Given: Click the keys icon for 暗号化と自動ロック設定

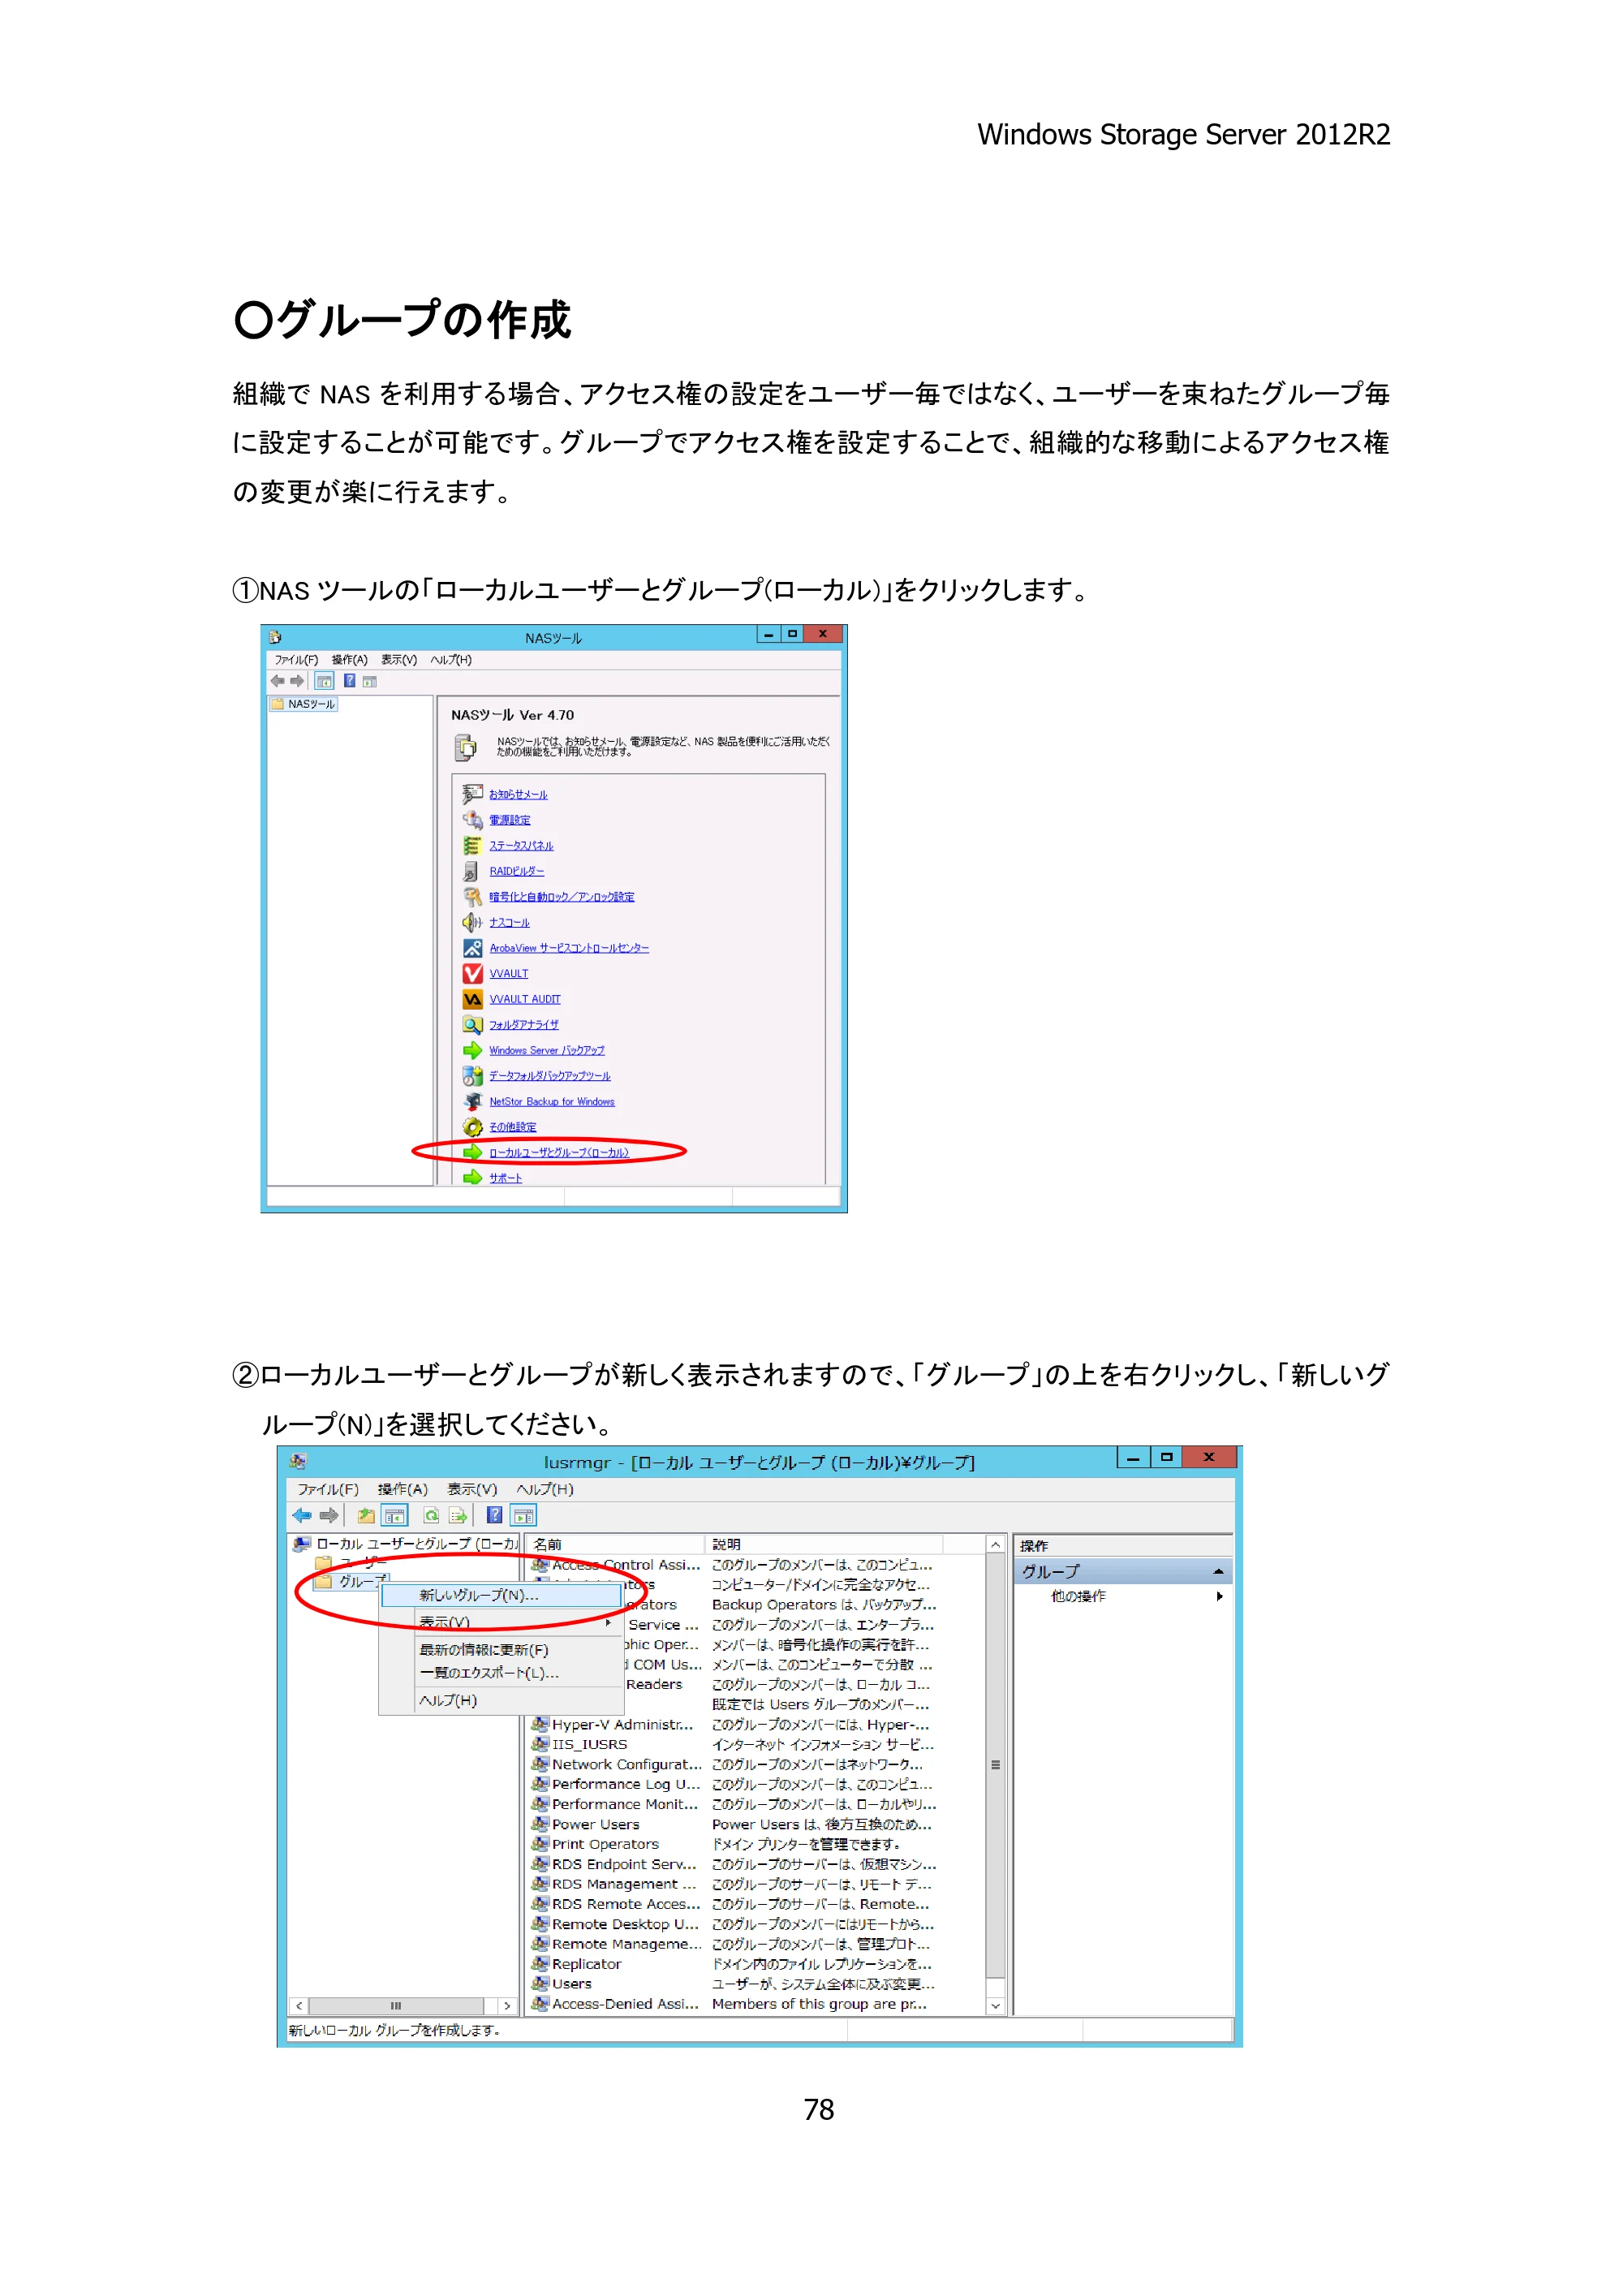Looking at the screenshot, I should pos(473,897).
